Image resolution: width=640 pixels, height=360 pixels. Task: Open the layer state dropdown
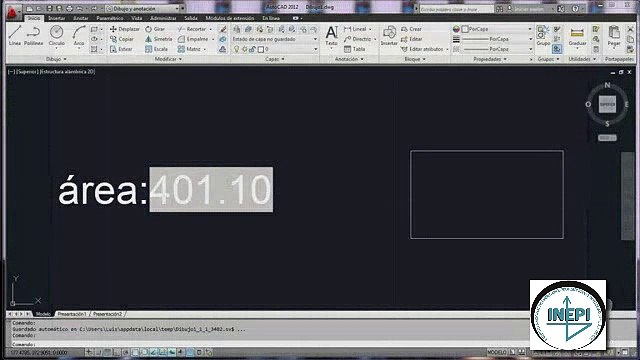(x=275, y=39)
